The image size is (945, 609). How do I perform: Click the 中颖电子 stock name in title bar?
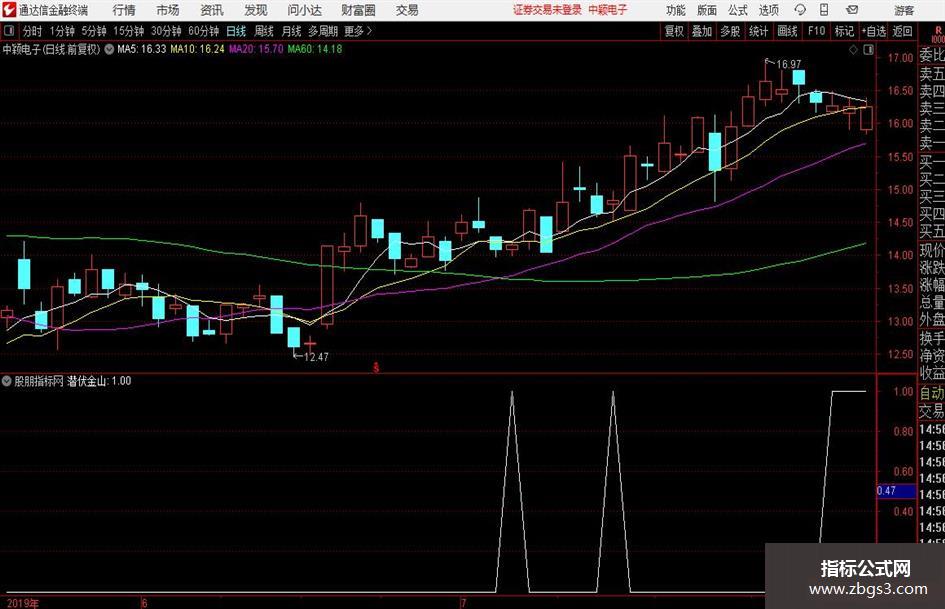coord(608,10)
